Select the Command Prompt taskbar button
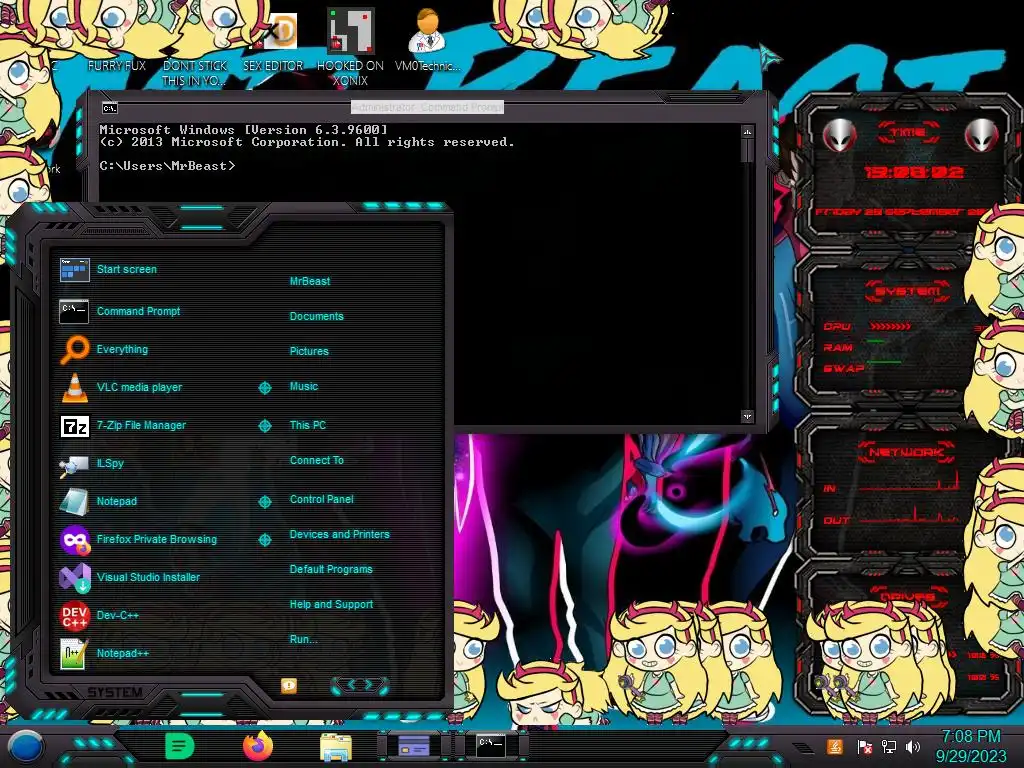1024x768 pixels. pyautogui.click(x=491, y=746)
